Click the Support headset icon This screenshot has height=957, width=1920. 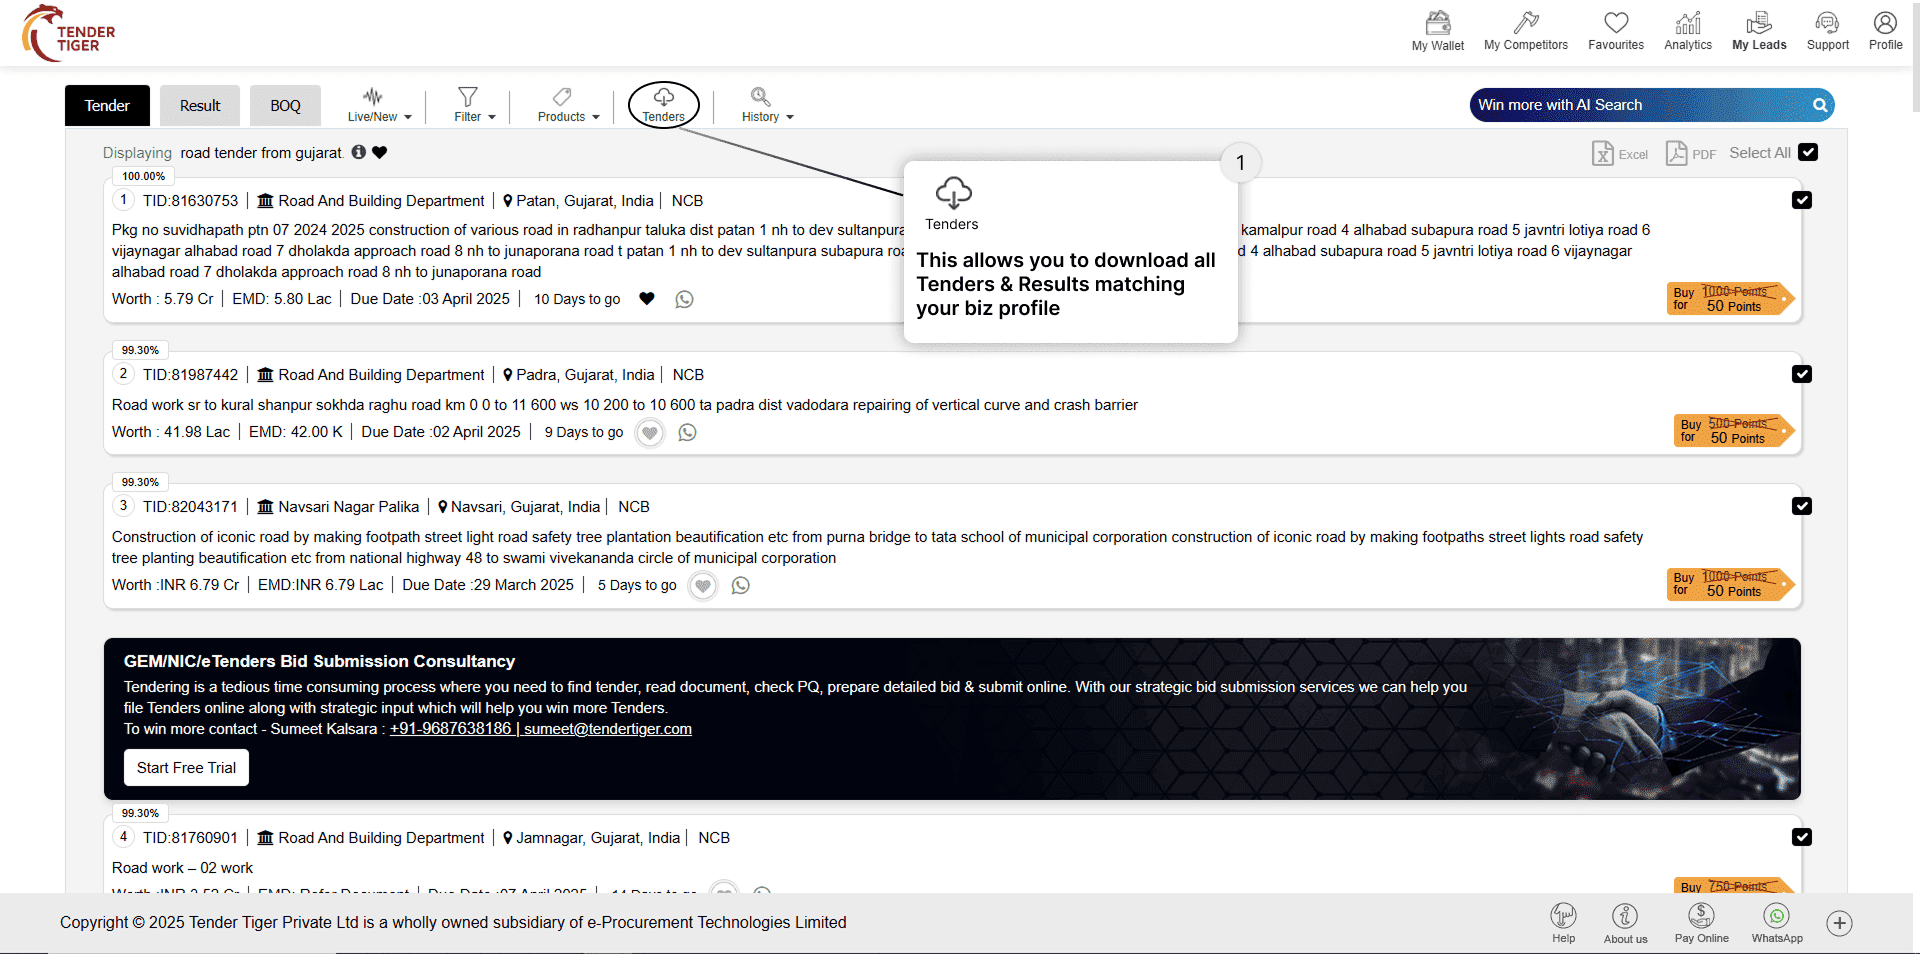click(1827, 23)
